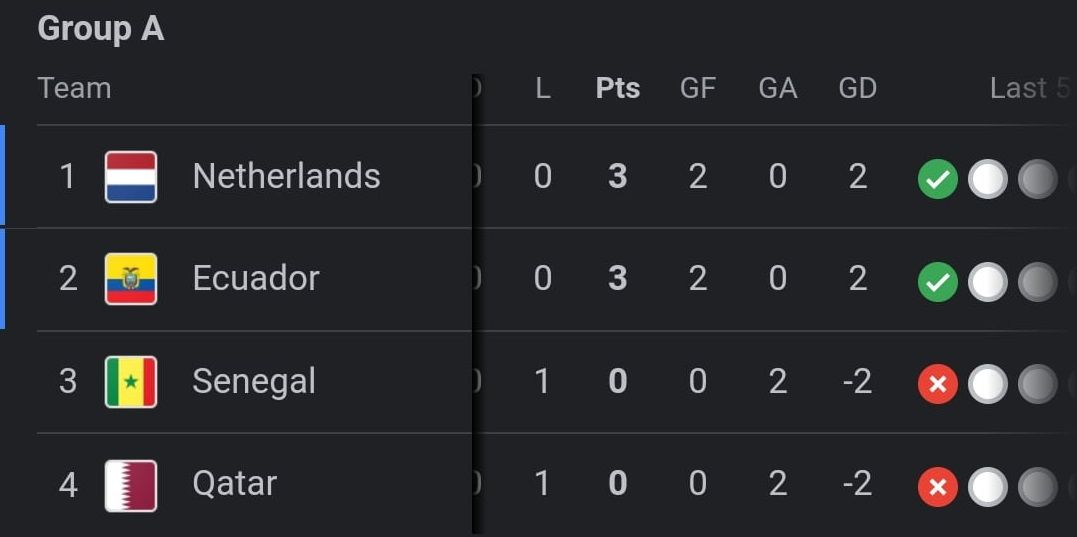Click Netherlands' white upcoming match circle

click(x=987, y=180)
